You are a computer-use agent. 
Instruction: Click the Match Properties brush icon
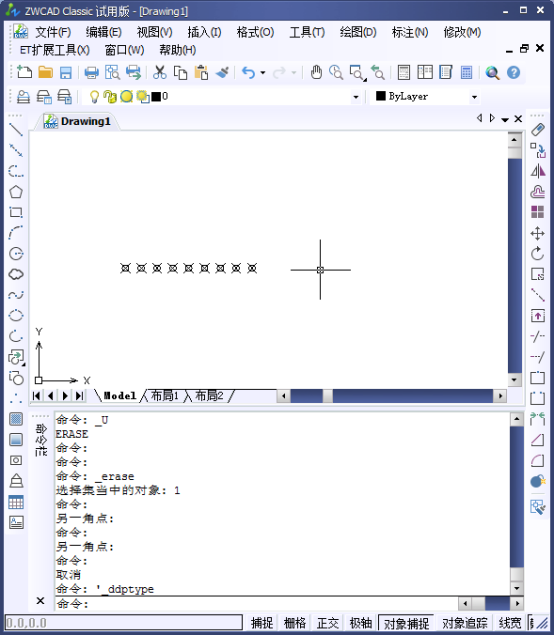pyautogui.click(x=222, y=73)
